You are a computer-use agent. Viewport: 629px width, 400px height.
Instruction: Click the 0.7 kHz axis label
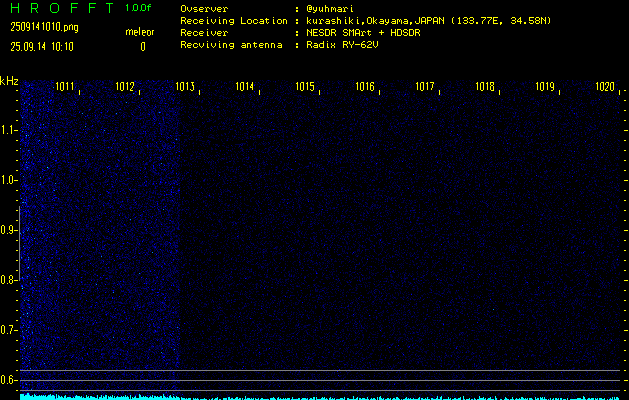[7, 330]
